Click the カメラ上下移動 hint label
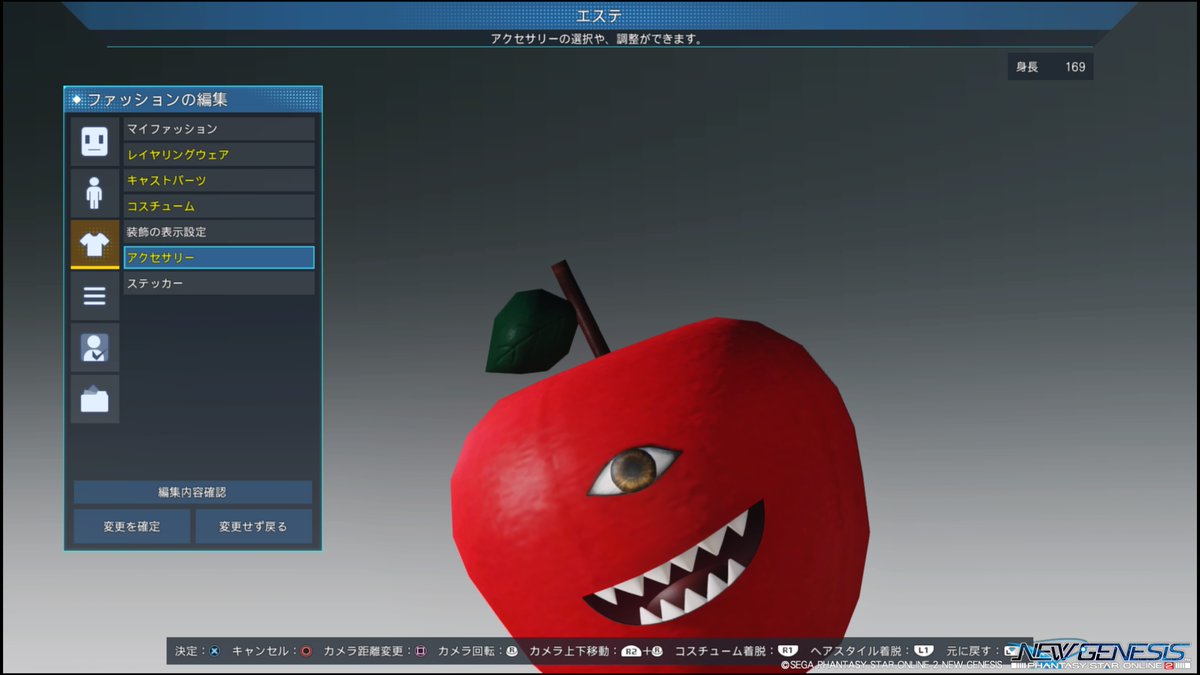Image resolution: width=1200 pixels, height=675 pixels. coord(571,651)
